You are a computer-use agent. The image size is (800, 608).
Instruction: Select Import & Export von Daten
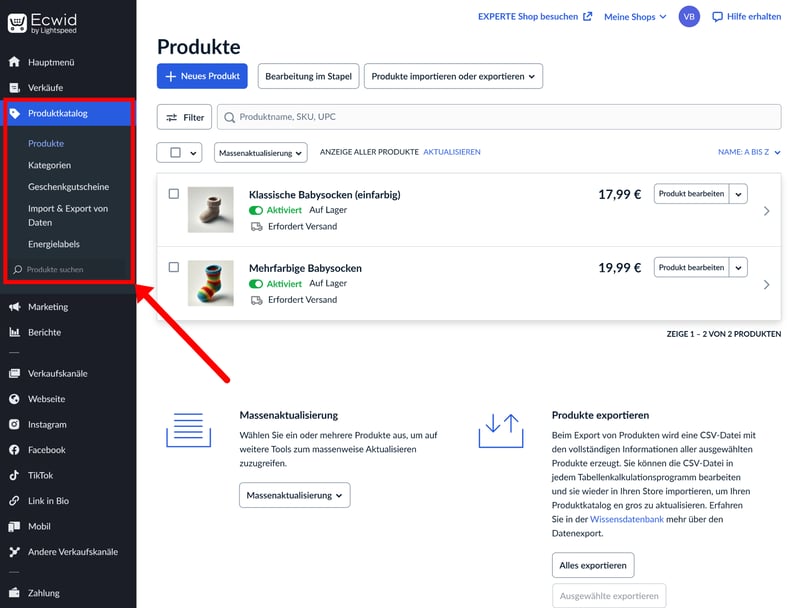point(68,215)
